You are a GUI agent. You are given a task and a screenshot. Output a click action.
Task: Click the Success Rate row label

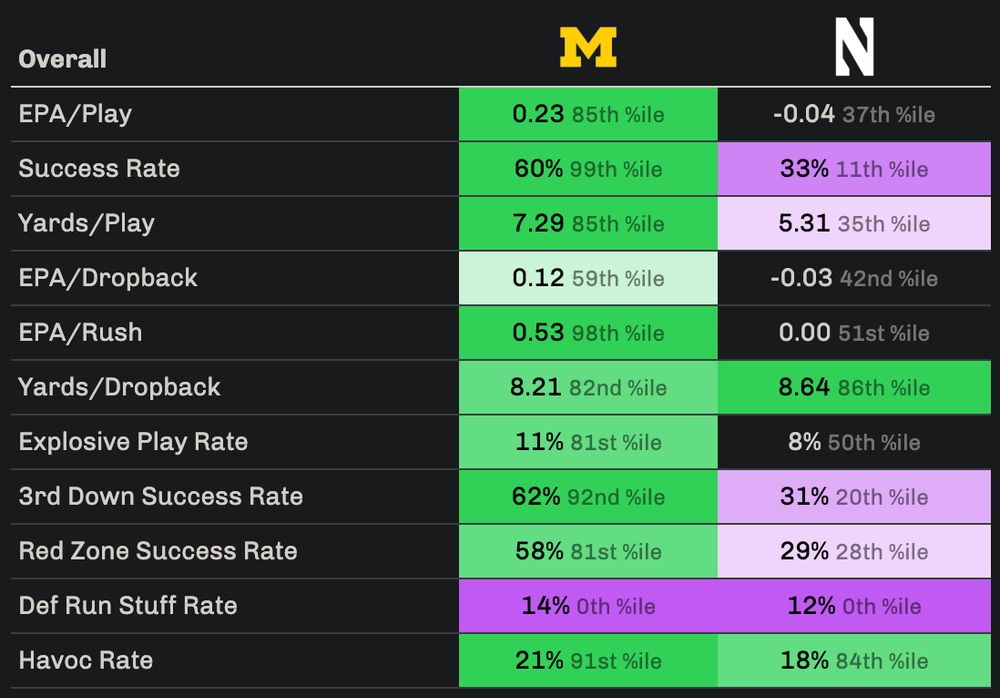point(99,168)
